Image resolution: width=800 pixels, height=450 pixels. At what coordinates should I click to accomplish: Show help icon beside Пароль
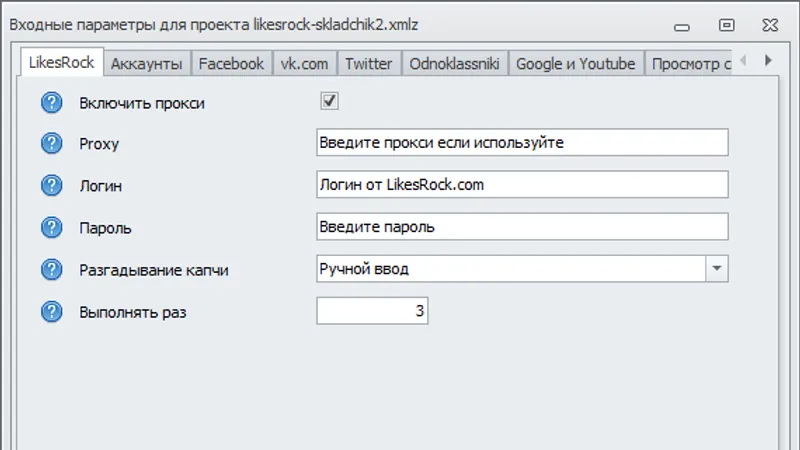click(52, 227)
